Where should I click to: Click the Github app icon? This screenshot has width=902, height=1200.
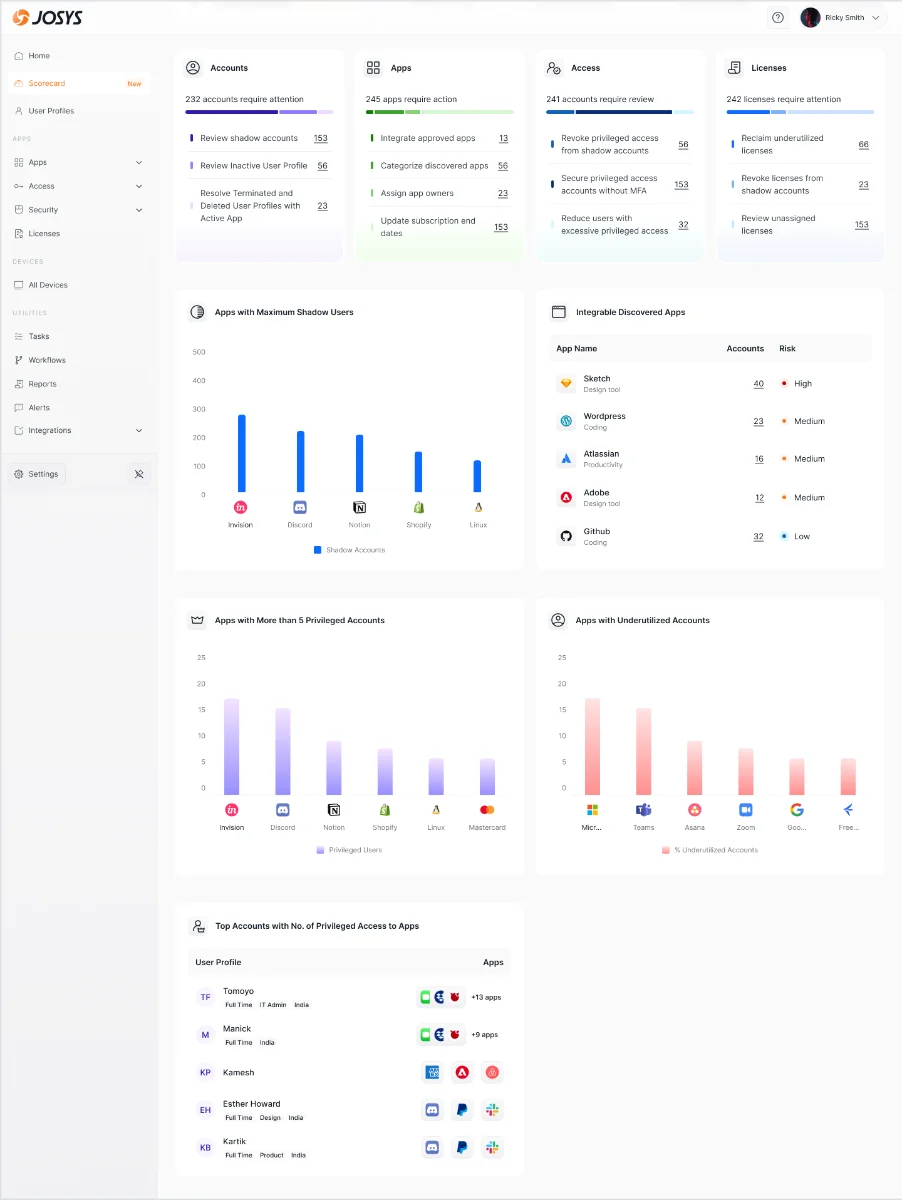tap(565, 536)
